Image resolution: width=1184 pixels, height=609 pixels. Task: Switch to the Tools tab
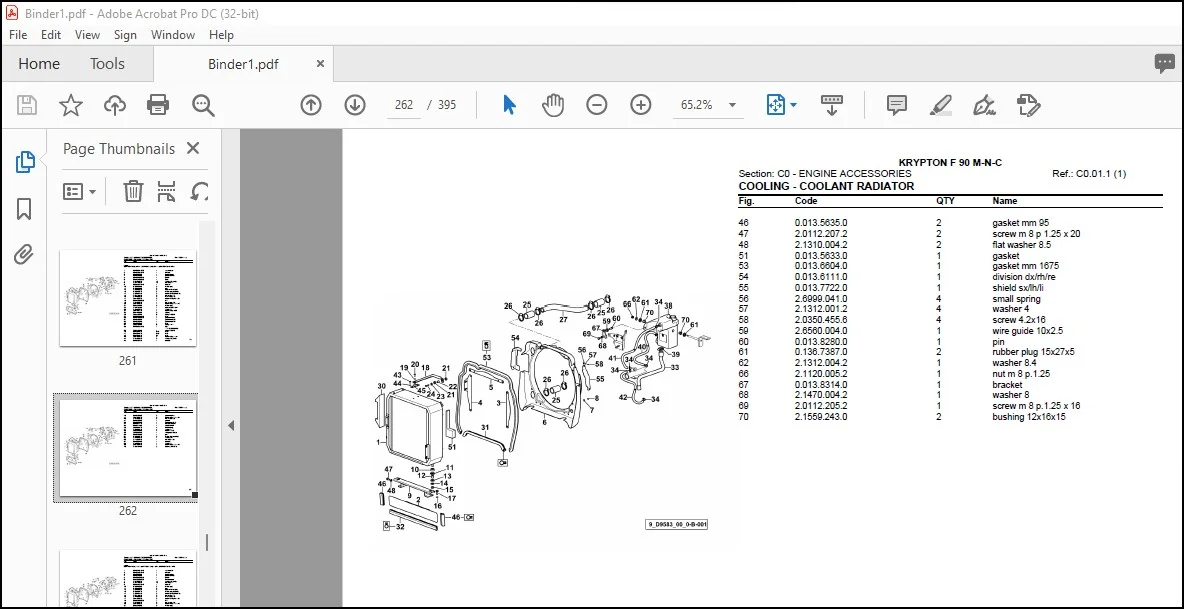pyautogui.click(x=107, y=64)
